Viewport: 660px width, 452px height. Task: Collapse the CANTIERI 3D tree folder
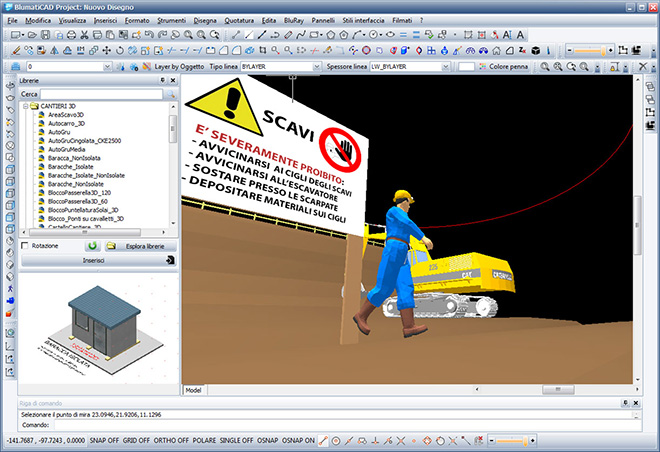pos(24,106)
